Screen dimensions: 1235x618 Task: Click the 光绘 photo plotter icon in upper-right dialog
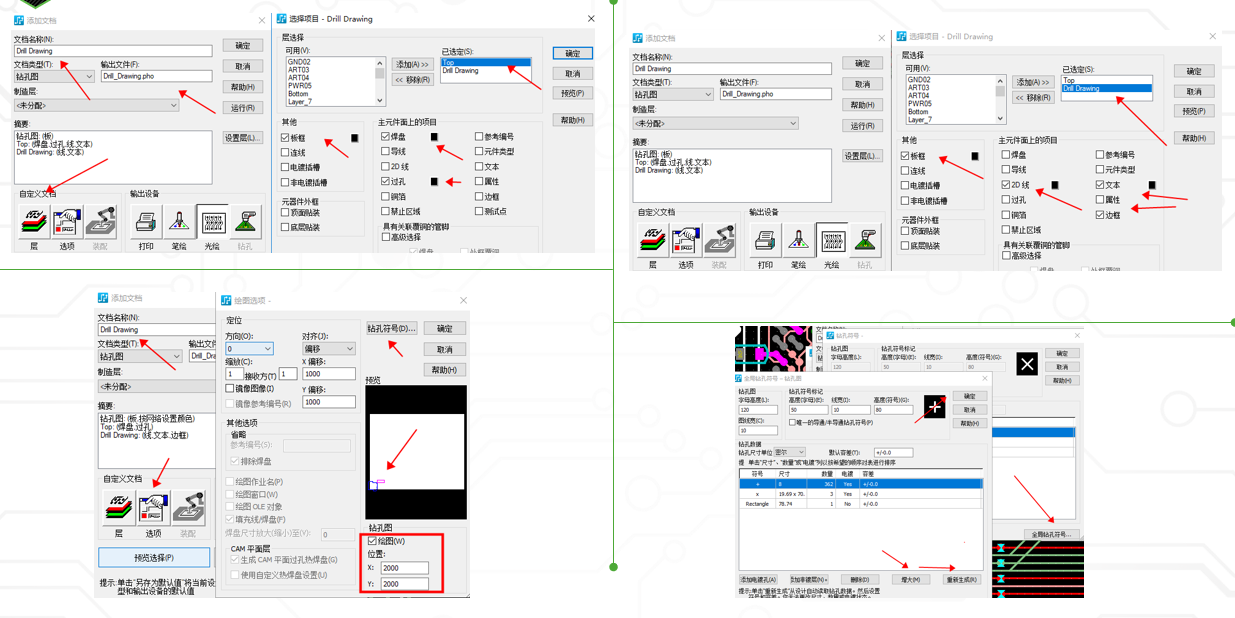coord(831,239)
